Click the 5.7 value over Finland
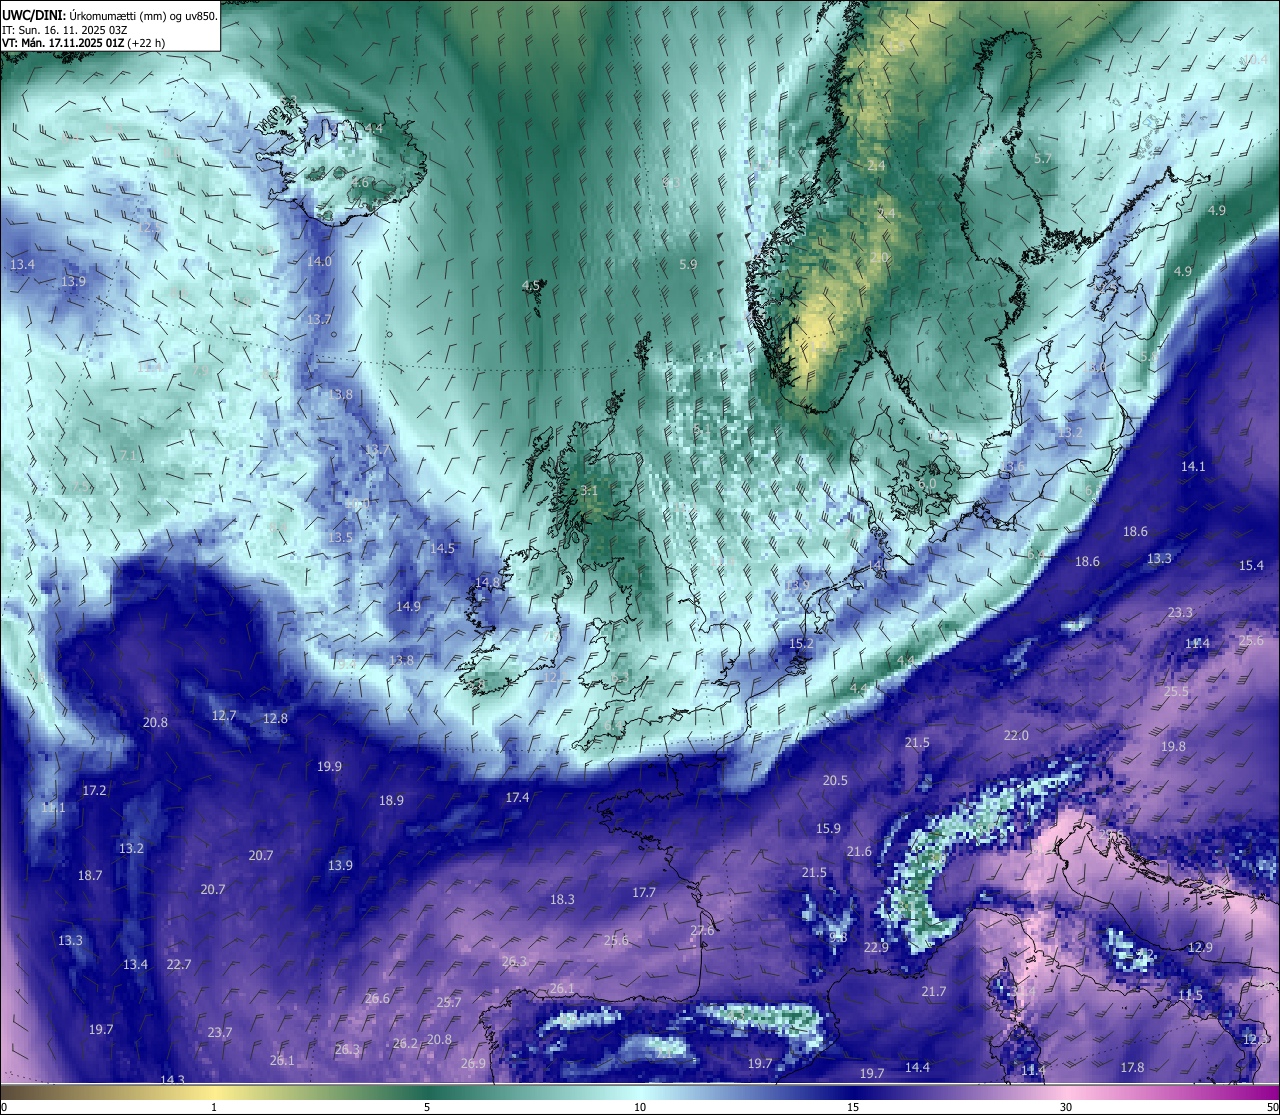 [x=1043, y=159]
